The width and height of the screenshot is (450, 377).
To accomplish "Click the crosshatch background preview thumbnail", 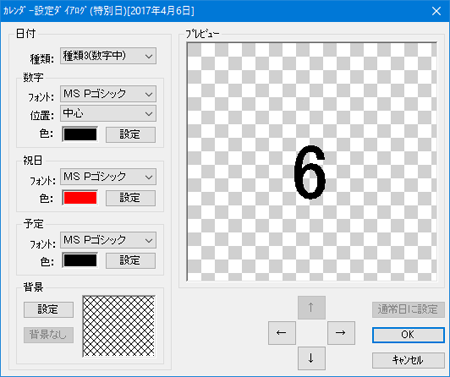I will [x=119, y=326].
